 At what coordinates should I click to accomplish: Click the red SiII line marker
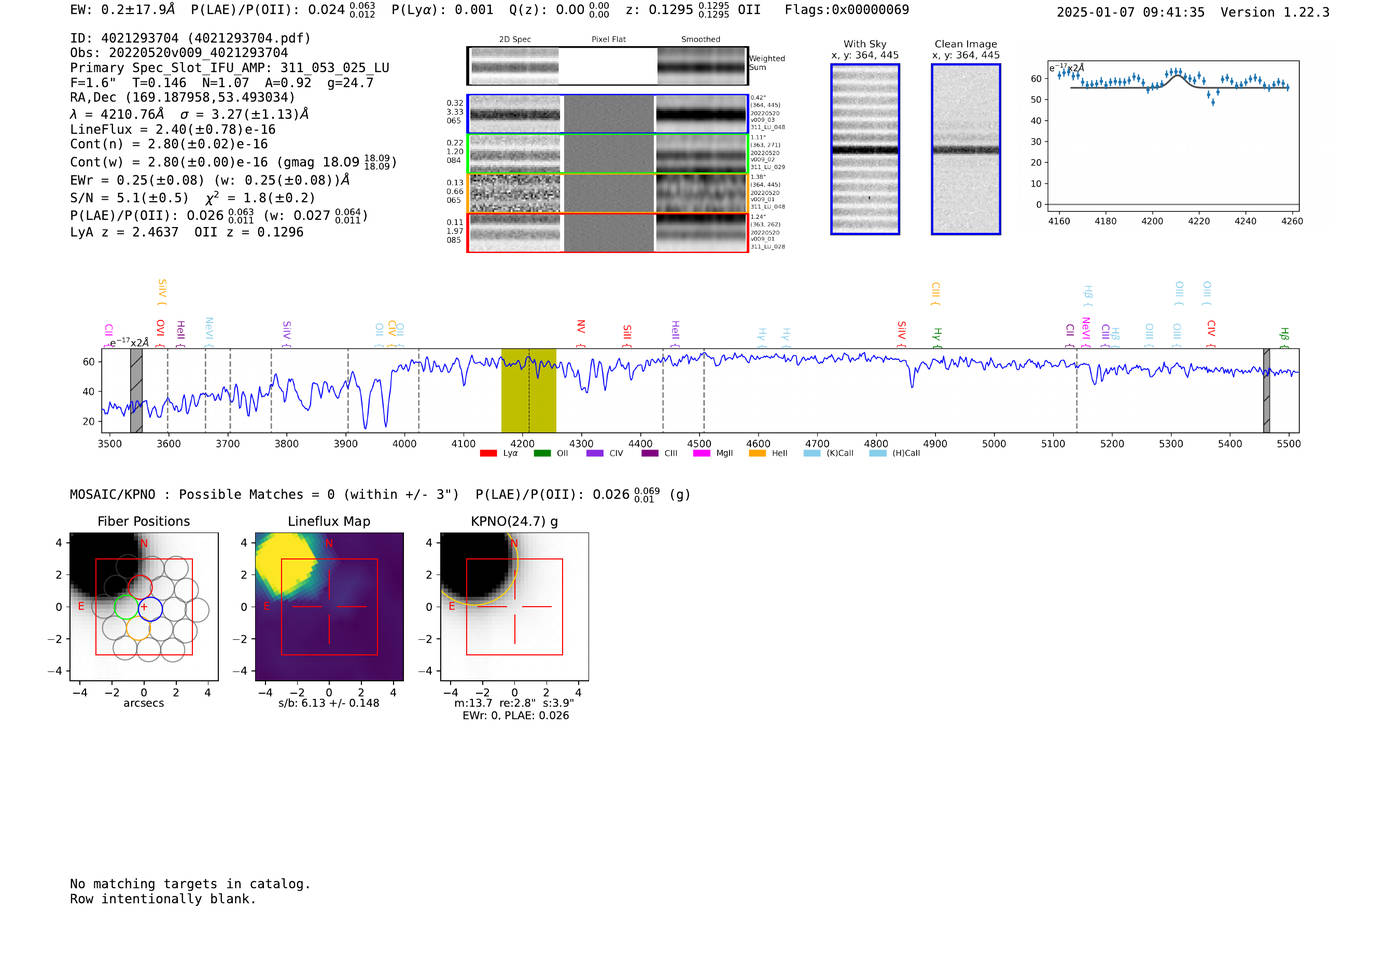pos(627,335)
